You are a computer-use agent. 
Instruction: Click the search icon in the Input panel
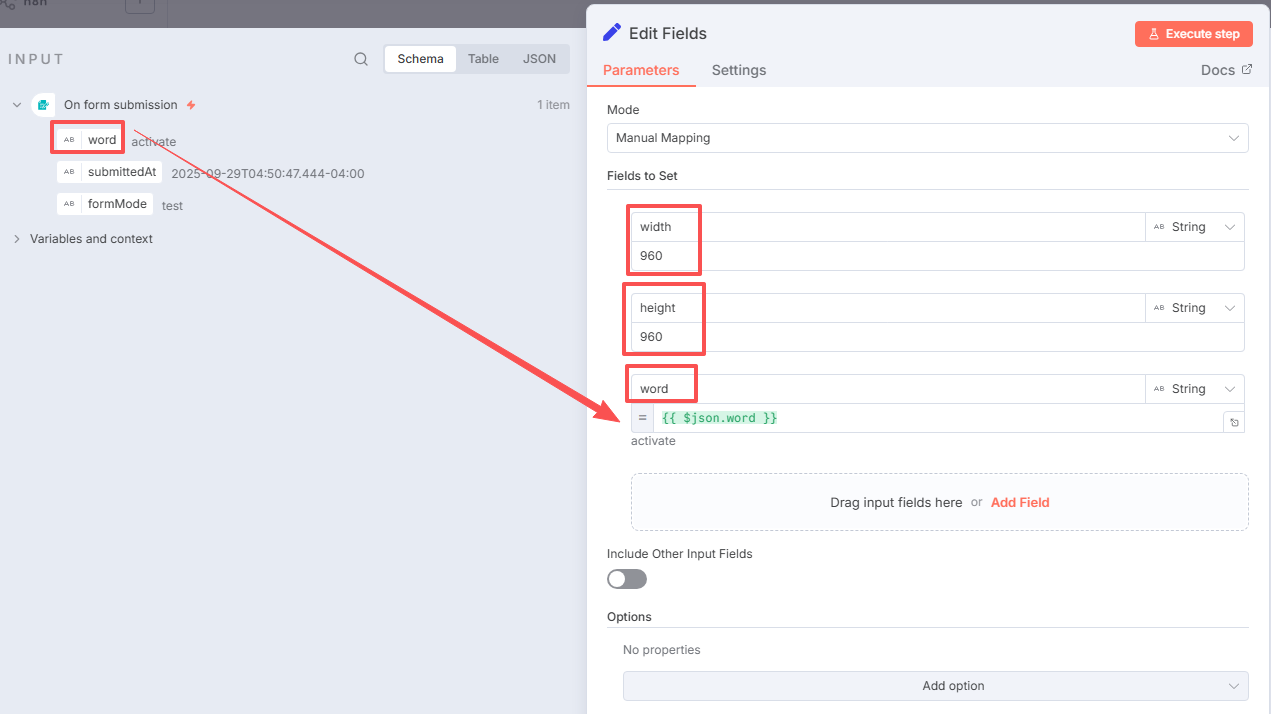tap(361, 59)
